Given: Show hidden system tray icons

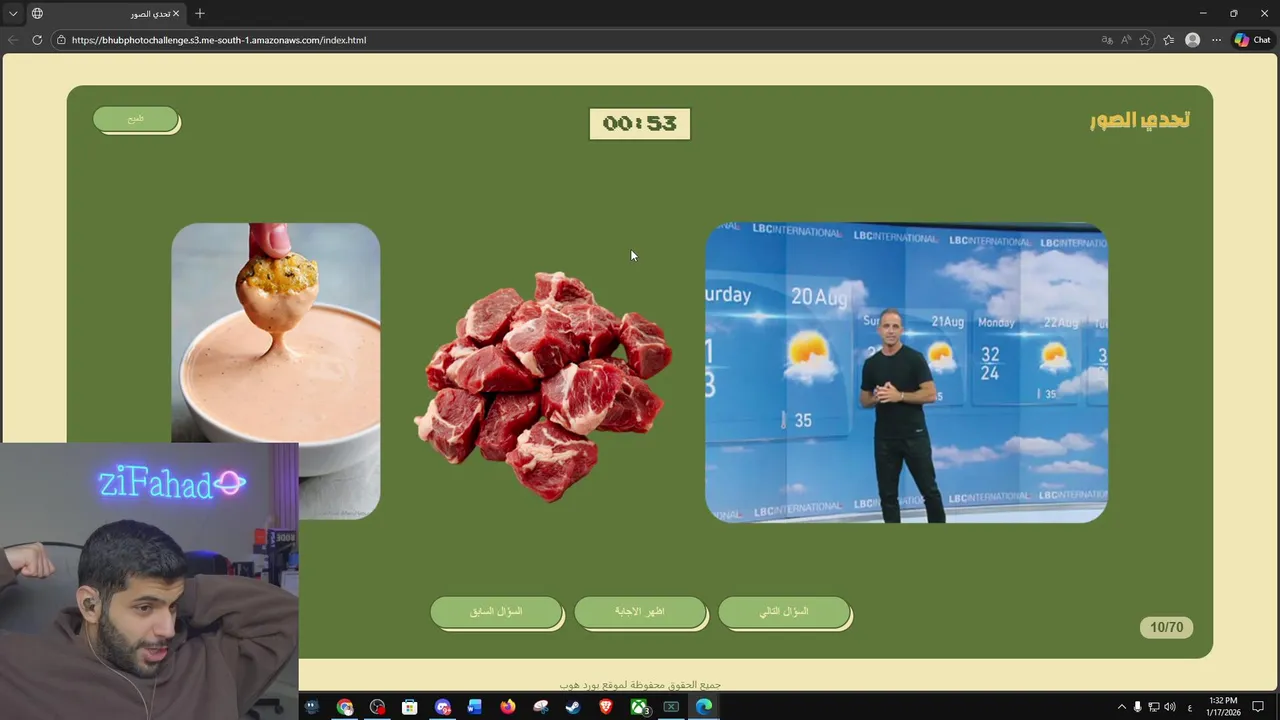Looking at the screenshot, I should click(1121, 707).
